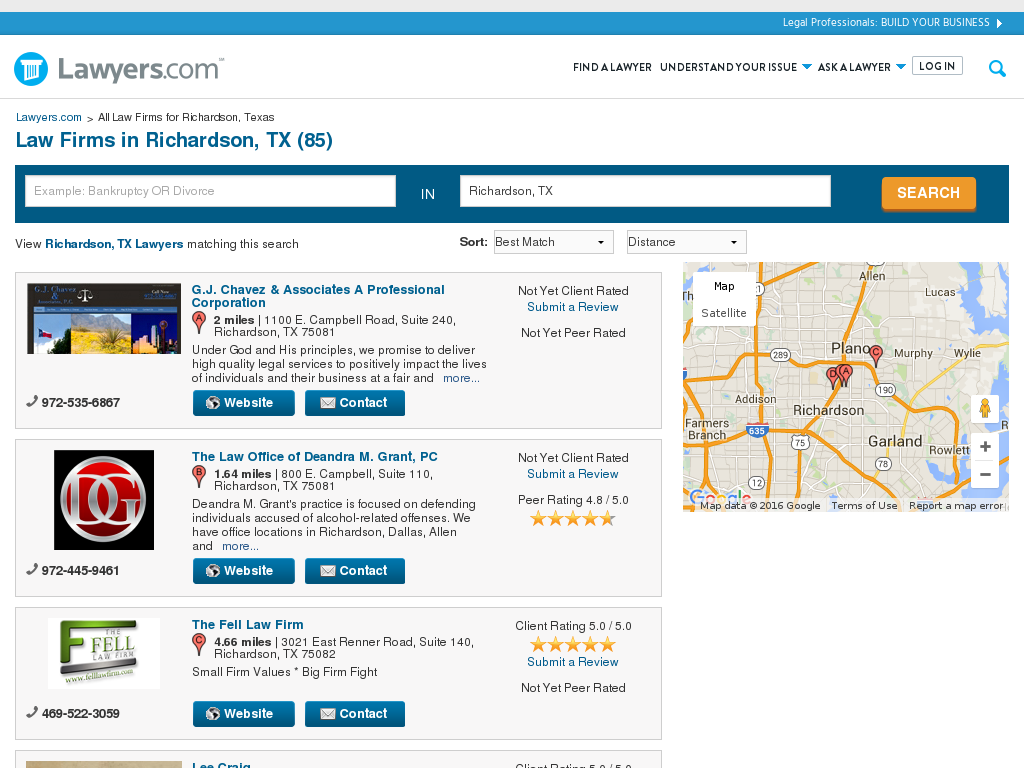Viewport: 1024px width, 768px height.
Task: Zoom in on the map with plus
Action: pos(985,447)
